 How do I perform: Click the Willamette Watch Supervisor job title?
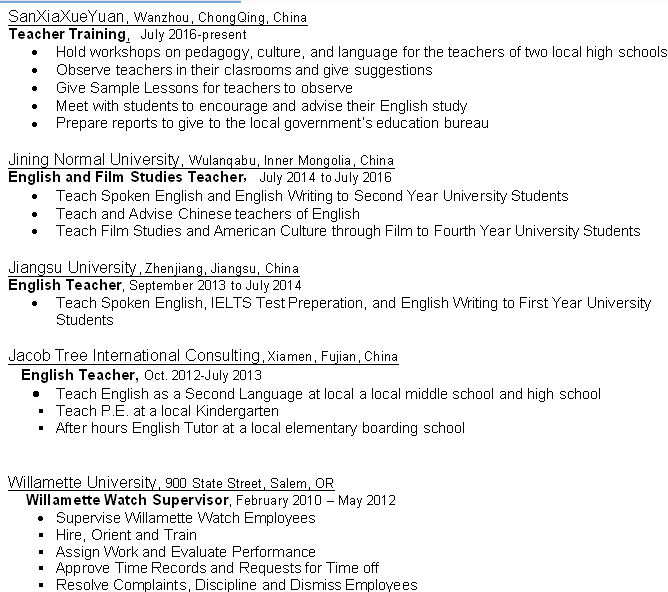(128, 500)
